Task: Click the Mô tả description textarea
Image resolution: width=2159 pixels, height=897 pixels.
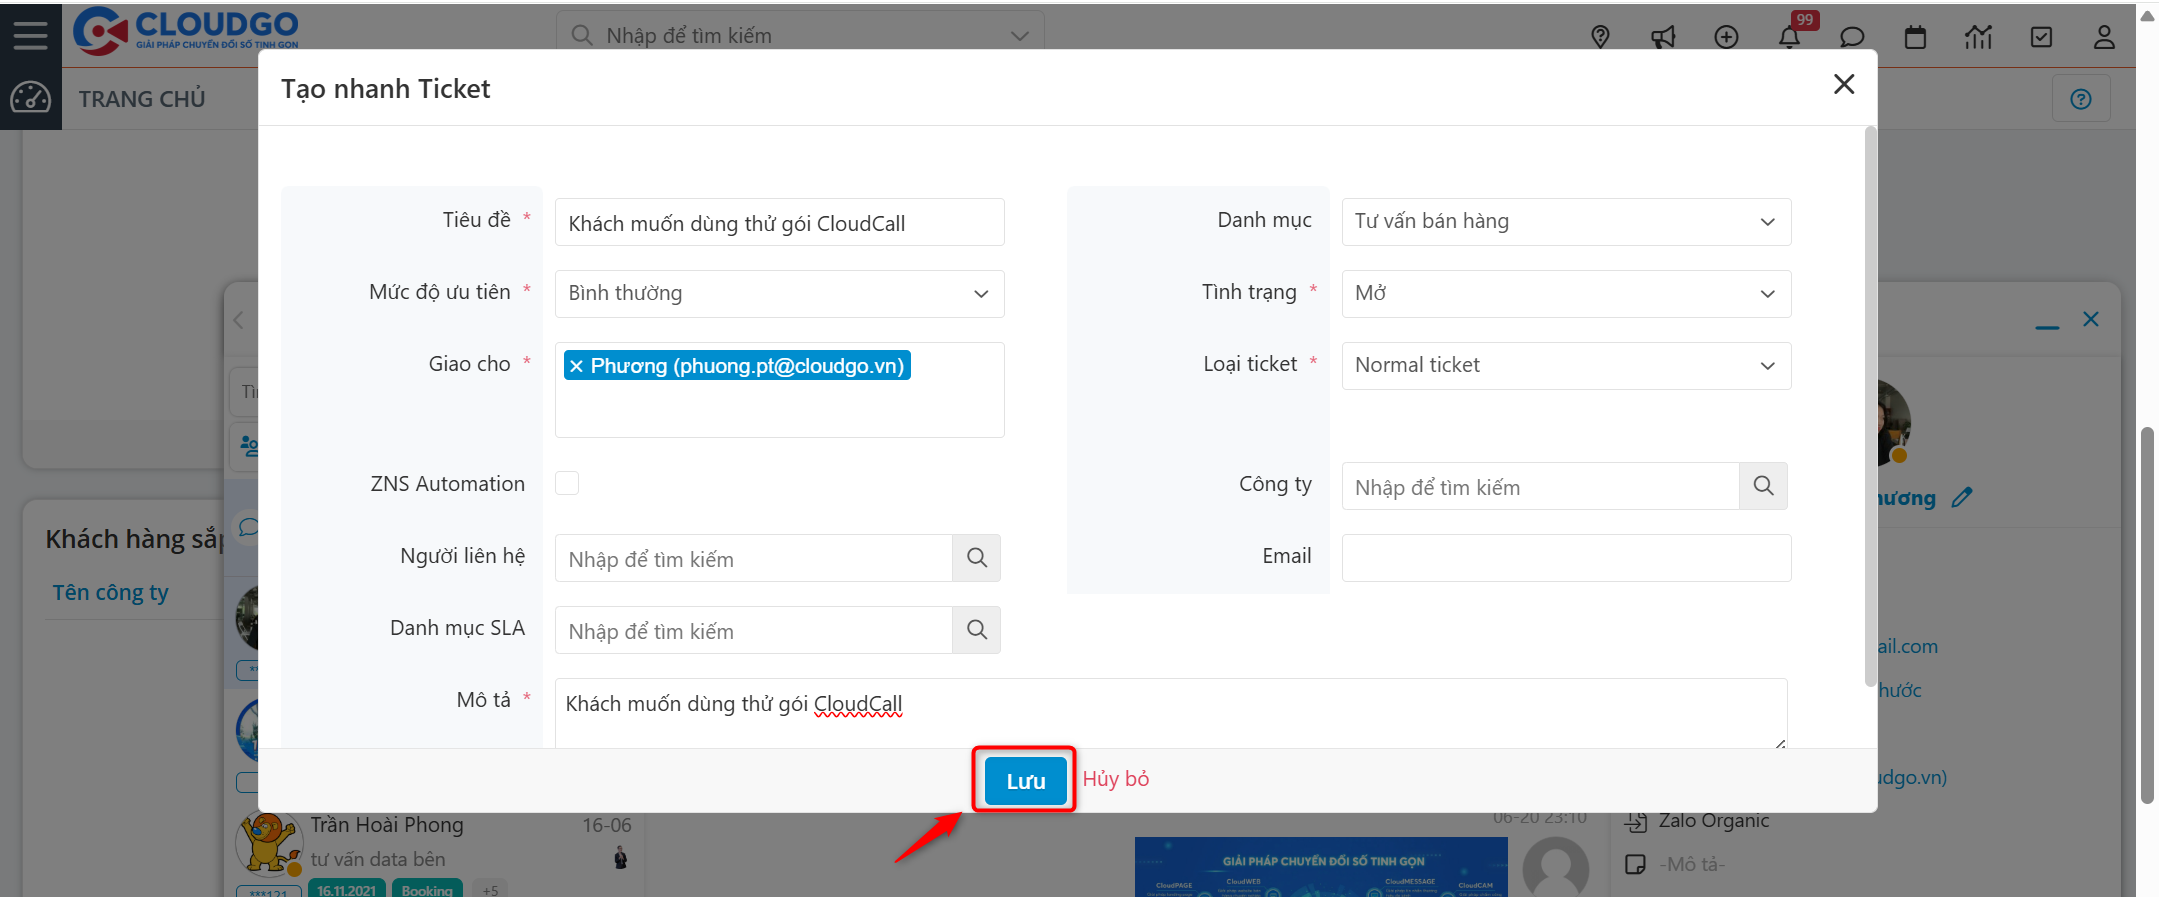Action: [x=1171, y=713]
